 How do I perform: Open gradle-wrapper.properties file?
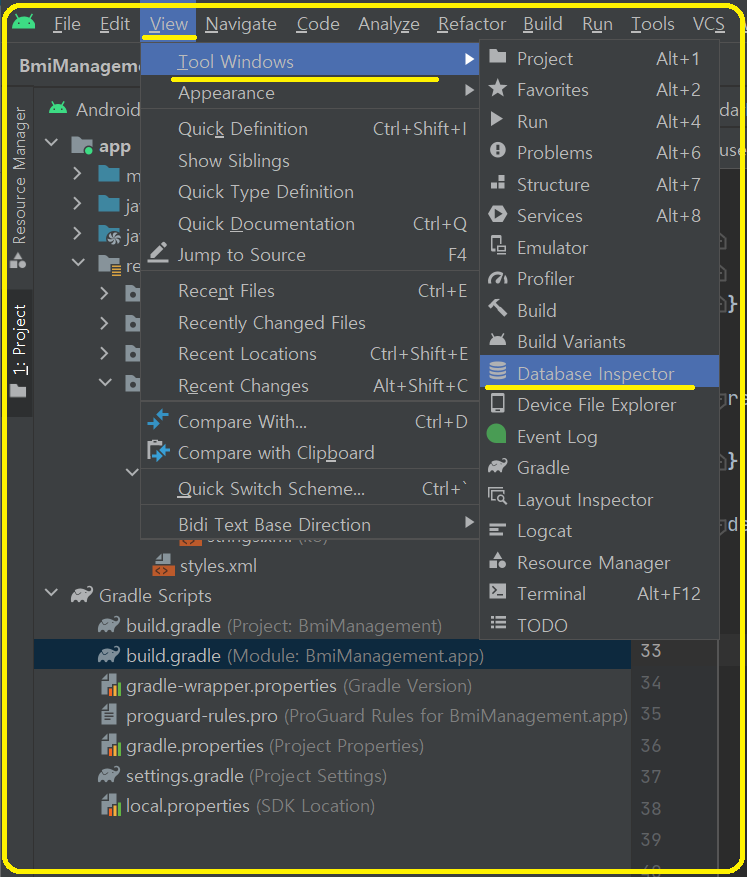coord(230,686)
